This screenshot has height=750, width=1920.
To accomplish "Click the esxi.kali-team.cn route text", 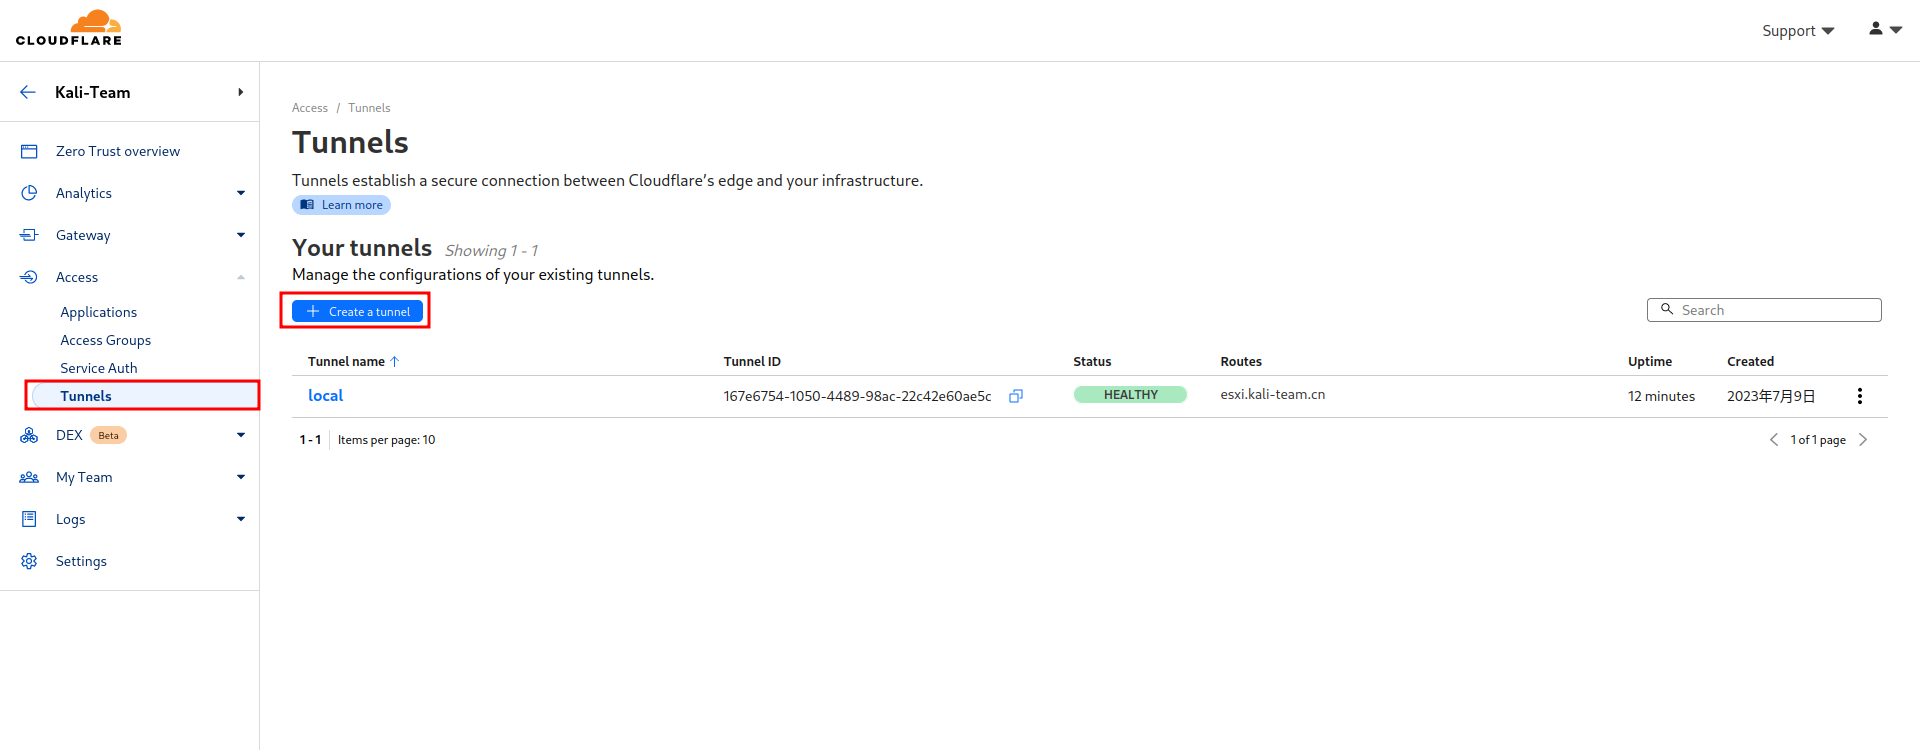I will tap(1272, 395).
